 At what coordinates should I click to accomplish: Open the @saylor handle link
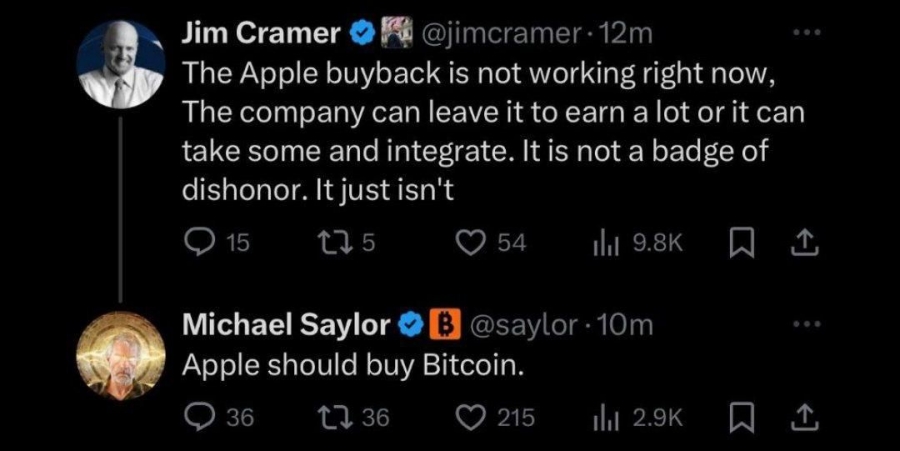click(x=523, y=326)
